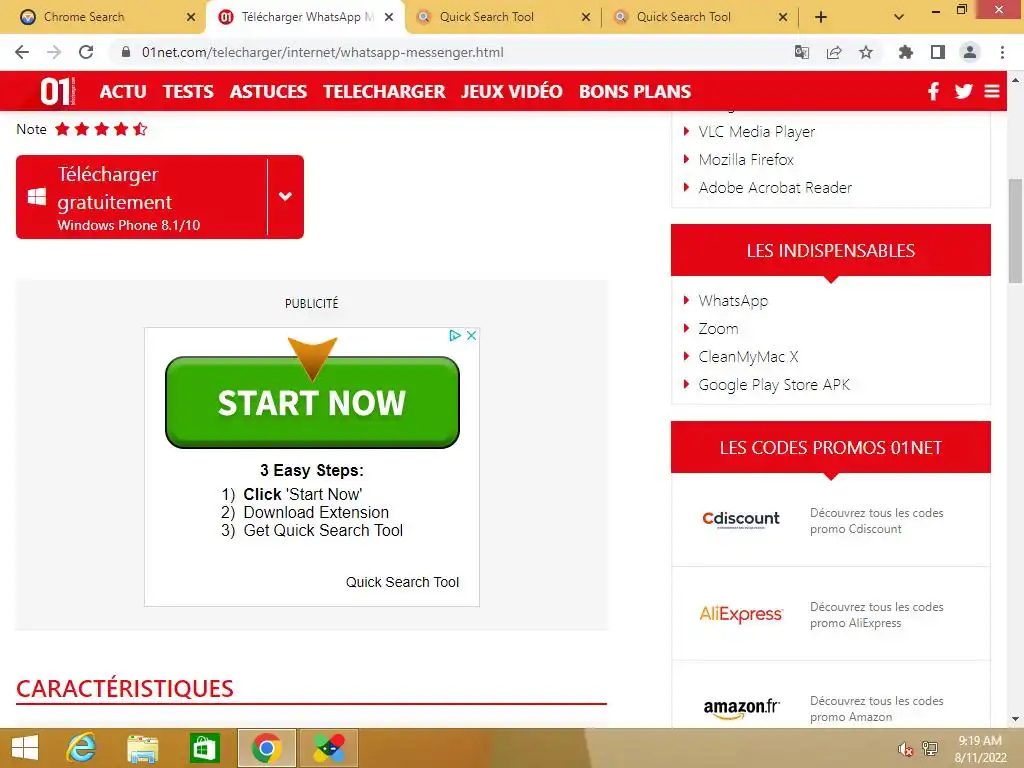Open Cdiscount promo codes logo
This screenshot has height=768, width=1024.
pos(741,519)
